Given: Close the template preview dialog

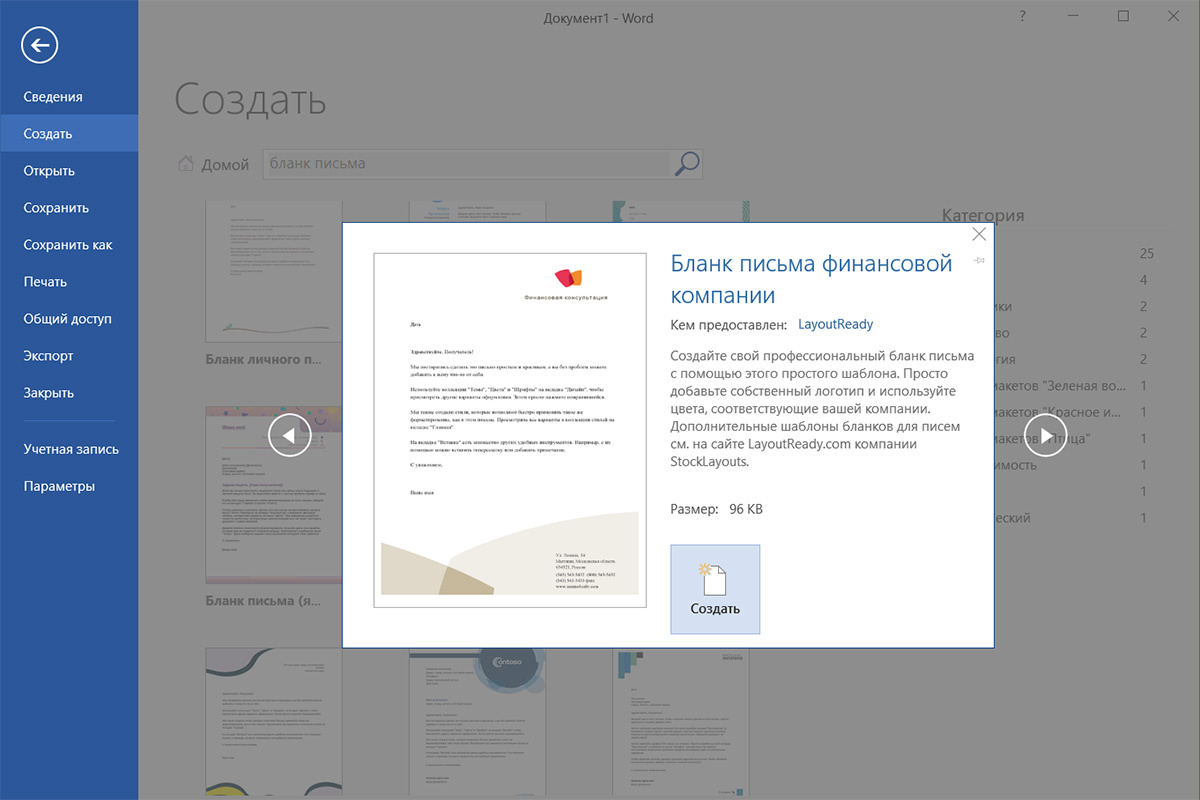Looking at the screenshot, I should [x=978, y=234].
